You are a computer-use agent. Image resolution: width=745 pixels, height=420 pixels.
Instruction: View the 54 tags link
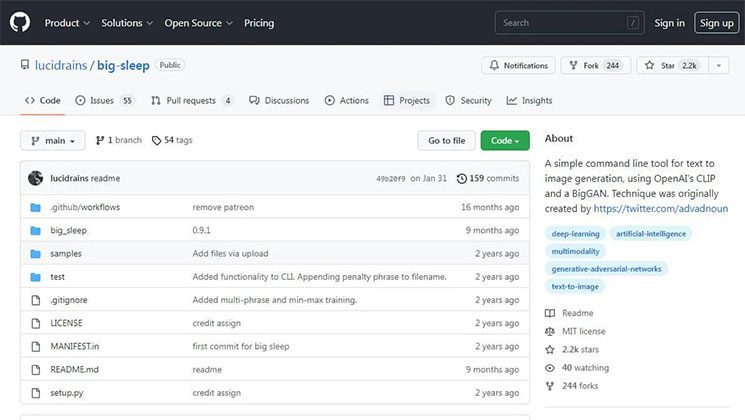click(x=172, y=140)
